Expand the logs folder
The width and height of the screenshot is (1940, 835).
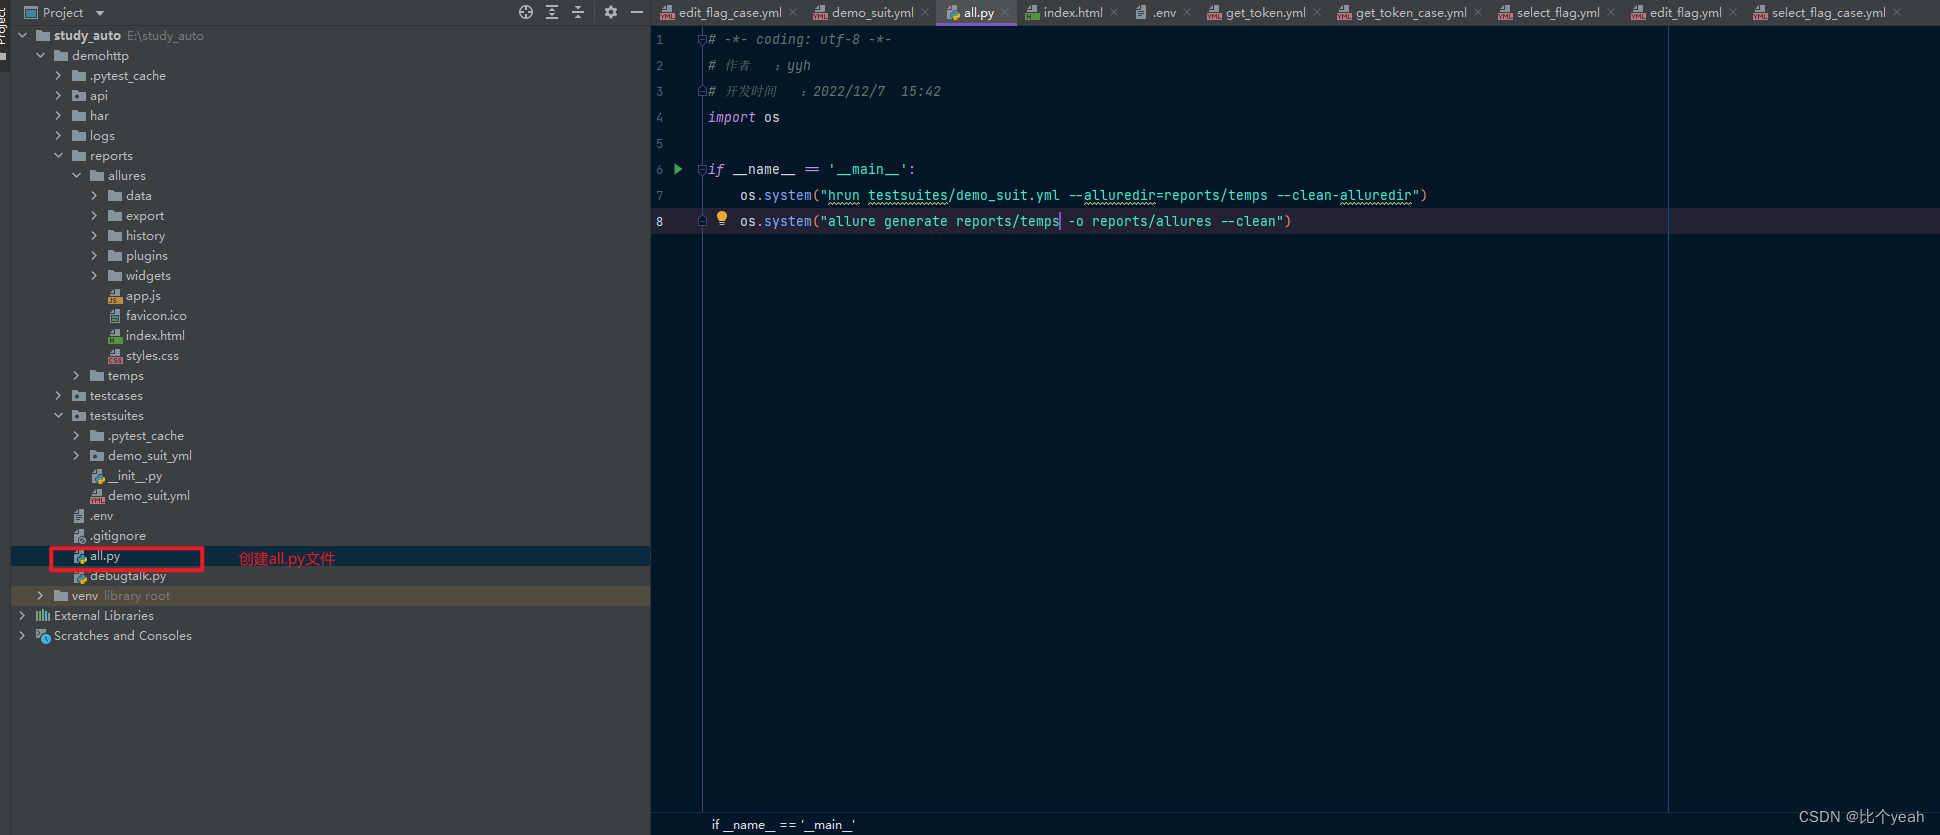[58, 135]
